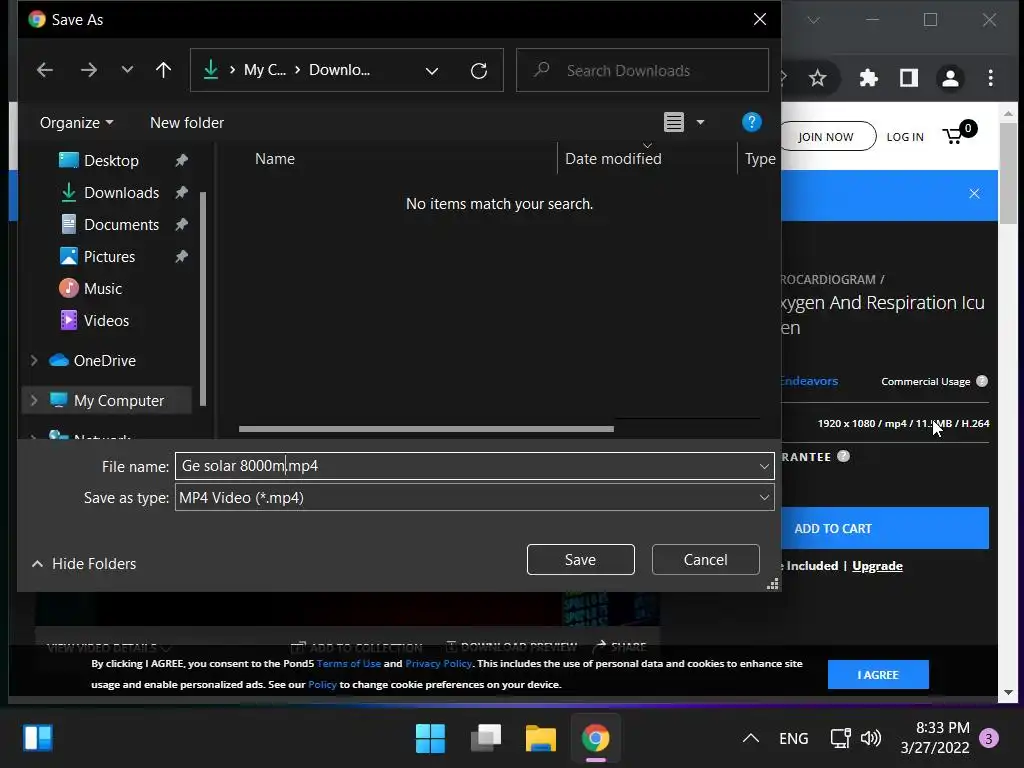Open Chrome profile avatar icon
The height and width of the screenshot is (768, 1024).
point(950,78)
